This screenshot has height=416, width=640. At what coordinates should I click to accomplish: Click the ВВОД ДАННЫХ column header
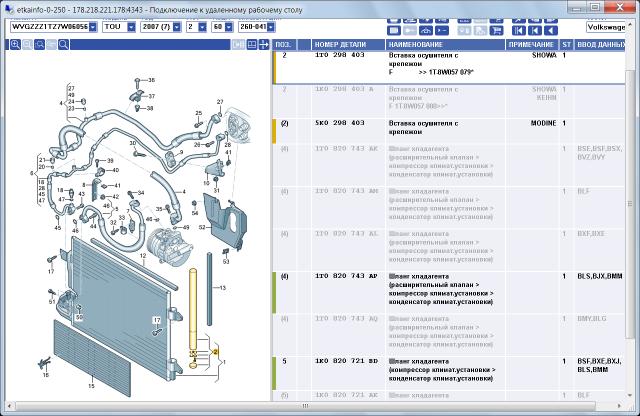coord(600,44)
